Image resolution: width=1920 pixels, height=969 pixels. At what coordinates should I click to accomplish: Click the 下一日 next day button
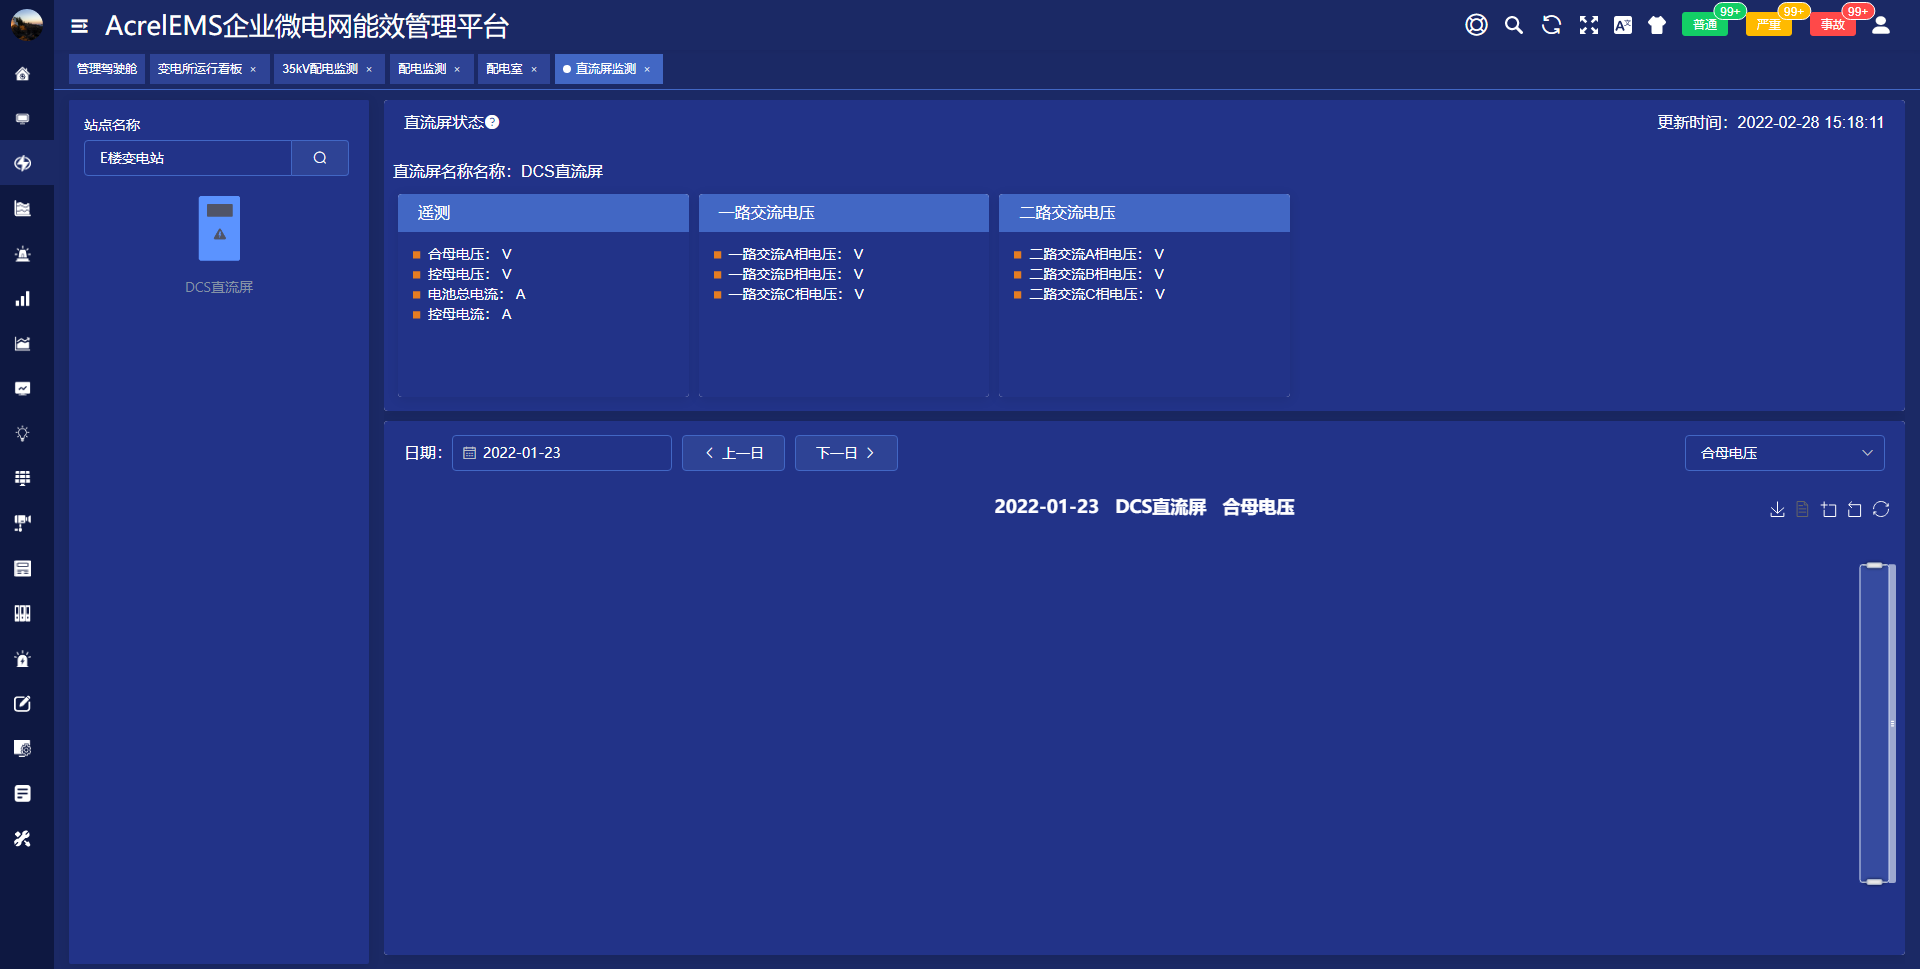[846, 453]
